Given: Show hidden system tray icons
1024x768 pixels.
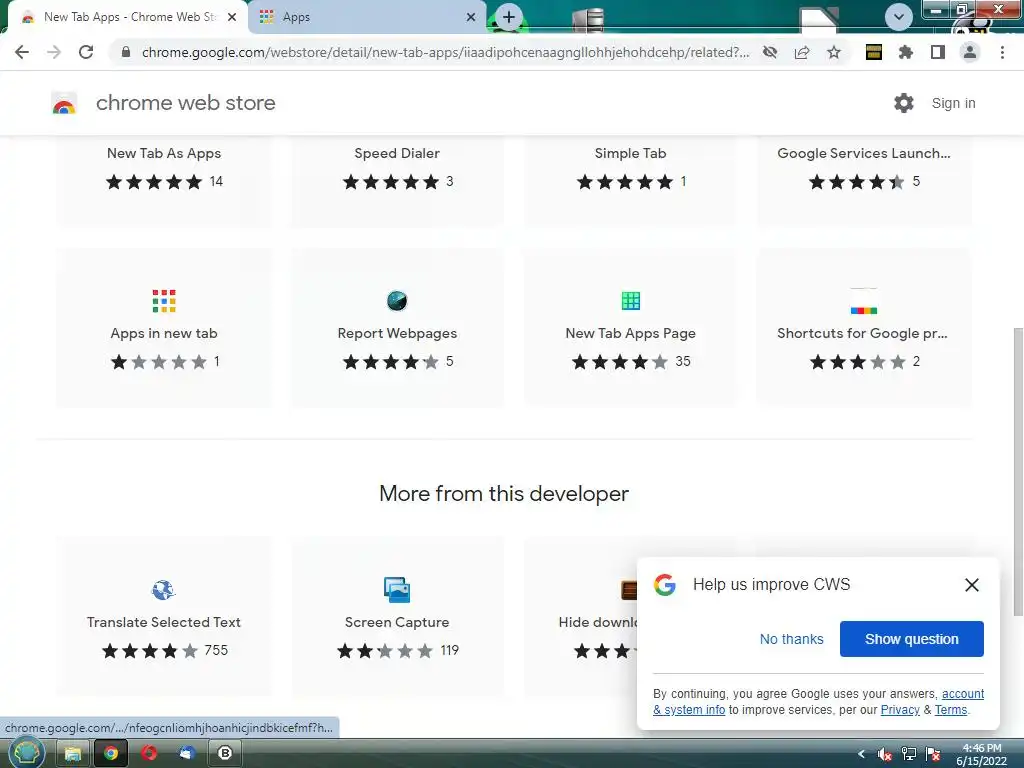Looking at the screenshot, I should (x=861, y=754).
